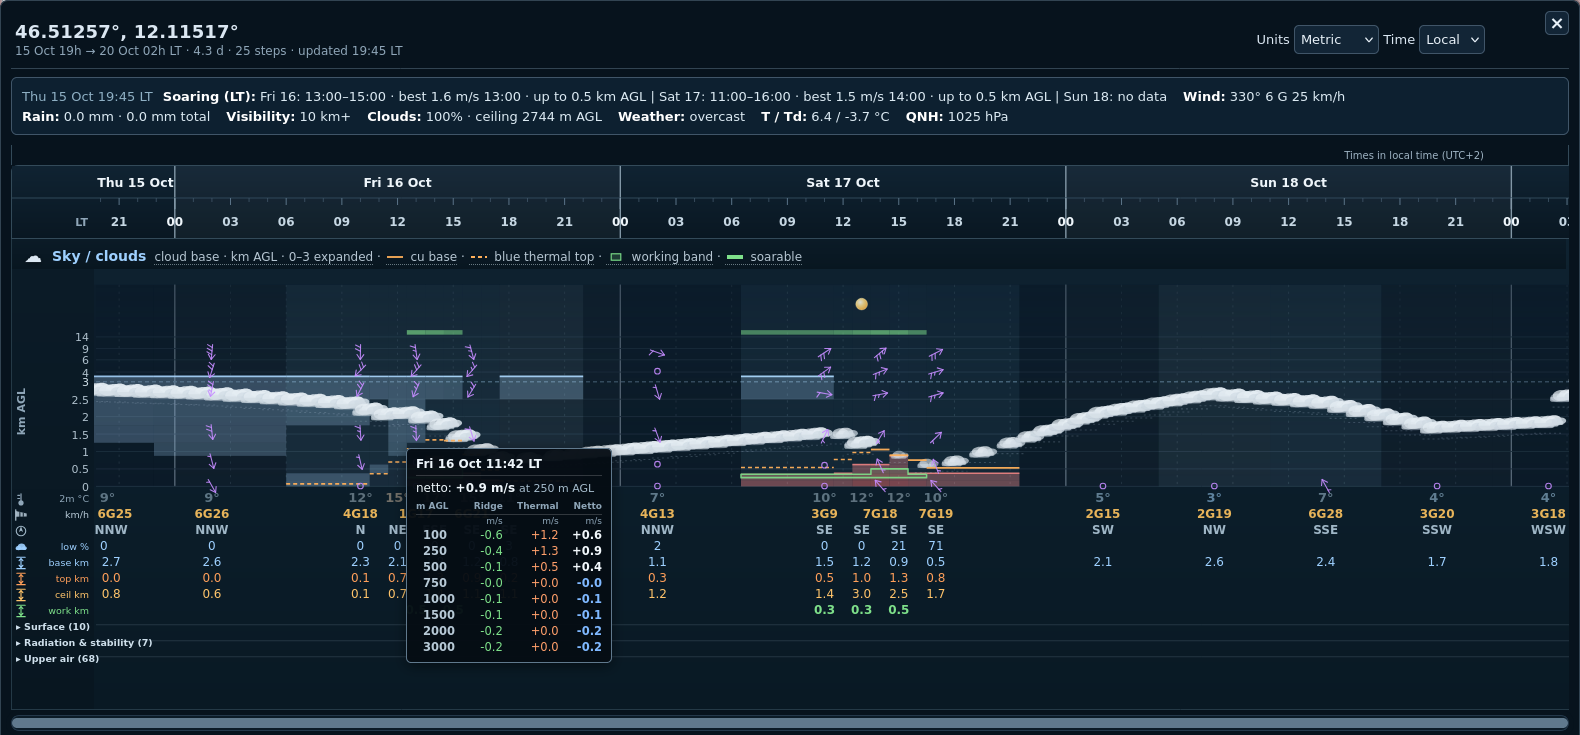Click the green soarable bar above Saturday chart
This screenshot has height=735, width=1580.
click(x=833, y=332)
